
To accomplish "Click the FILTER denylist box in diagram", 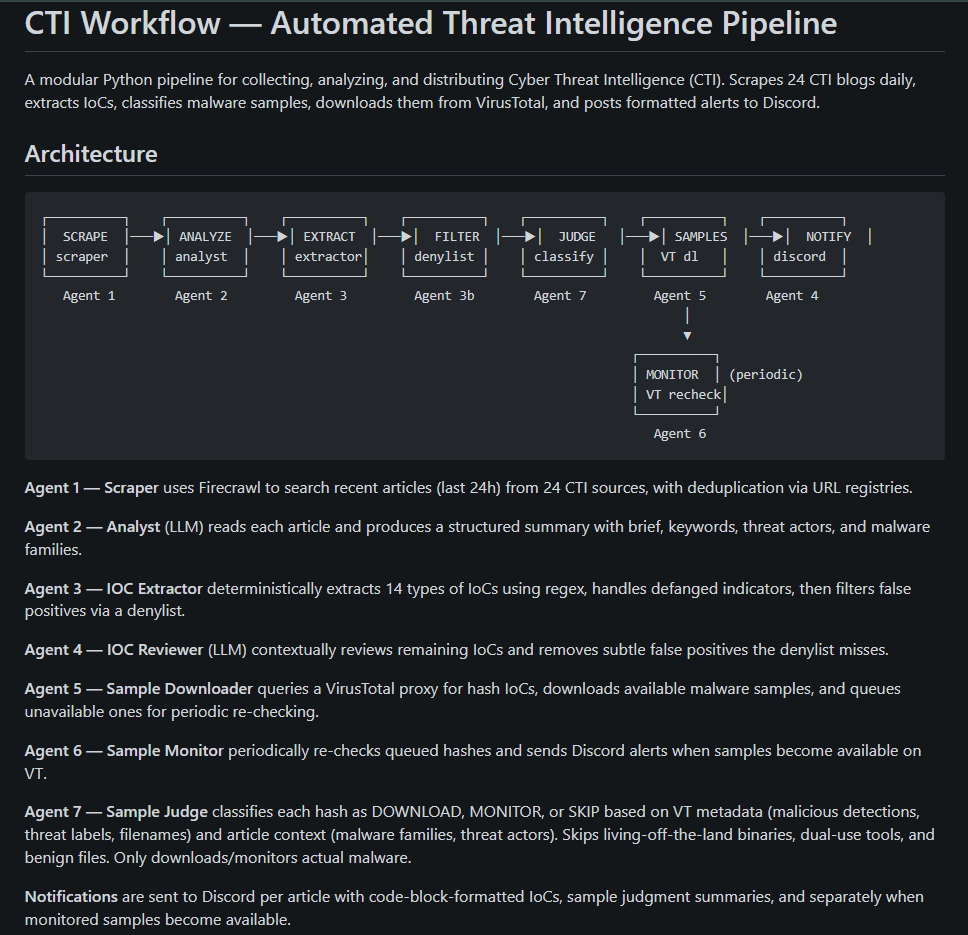I will pyautogui.click(x=444, y=247).
